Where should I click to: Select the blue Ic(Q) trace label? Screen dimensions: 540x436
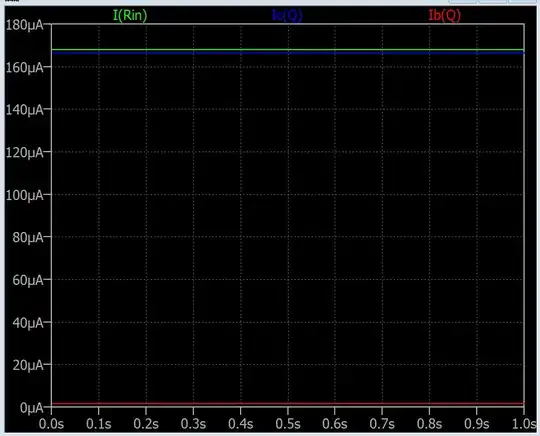pyautogui.click(x=287, y=15)
